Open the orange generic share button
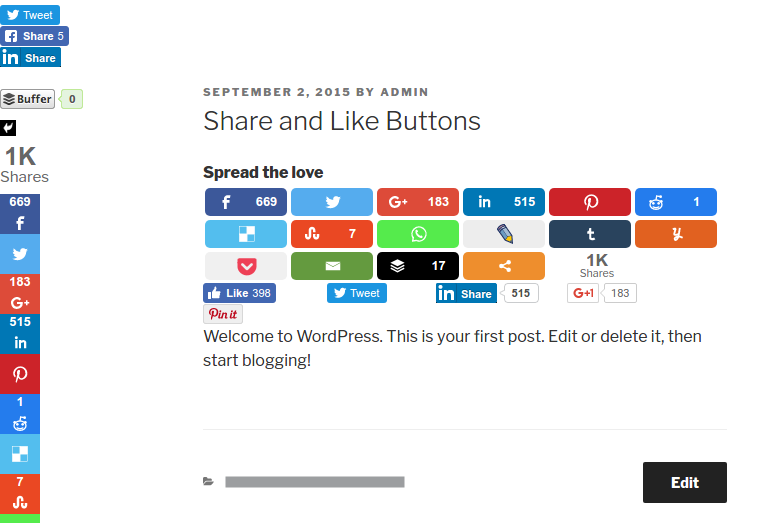 coord(504,266)
